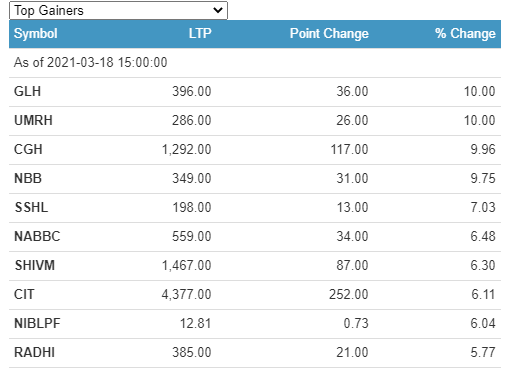This screenshot has width=509, height=371.
Task: Click the As of 2021-03-18 timestamp row
Action: click(x=255, y=63)
